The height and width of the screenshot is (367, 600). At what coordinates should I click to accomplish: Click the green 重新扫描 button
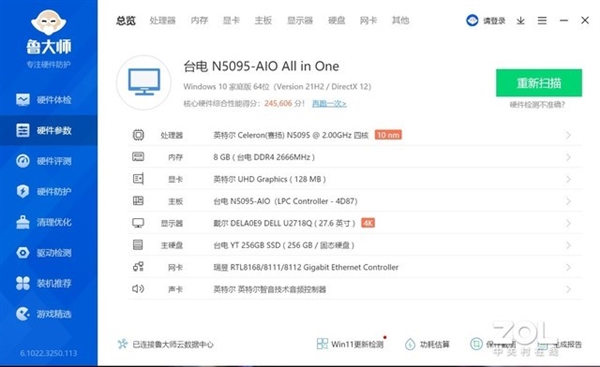tap(539, 83)
